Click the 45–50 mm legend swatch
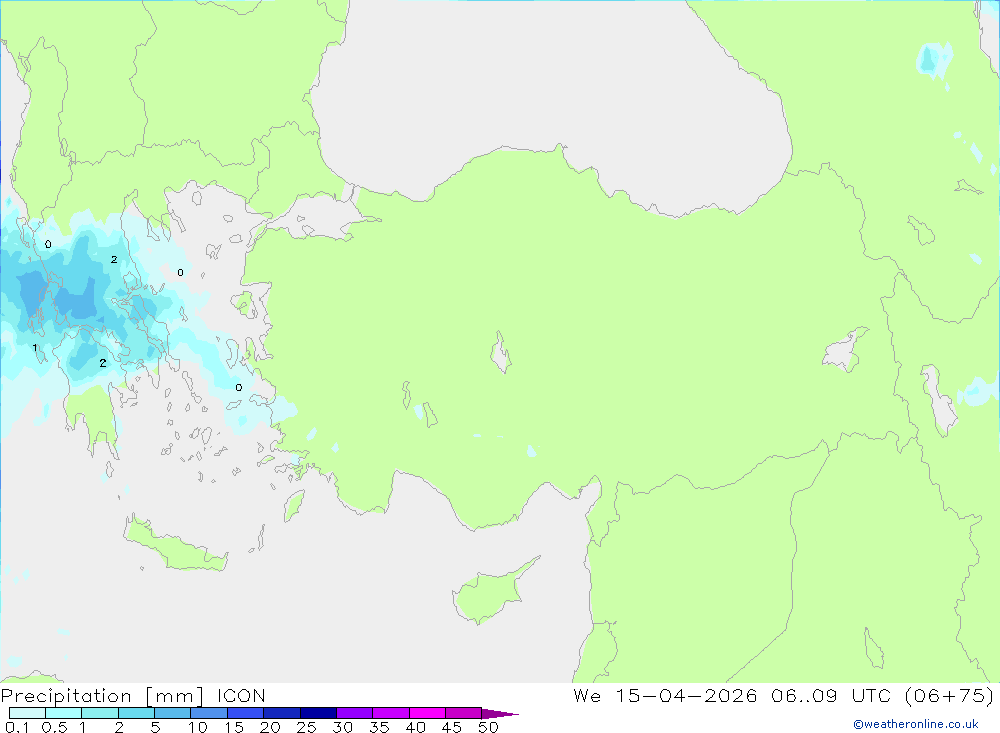This screenshot has width=1000, height=733. (x=464, y=713)
